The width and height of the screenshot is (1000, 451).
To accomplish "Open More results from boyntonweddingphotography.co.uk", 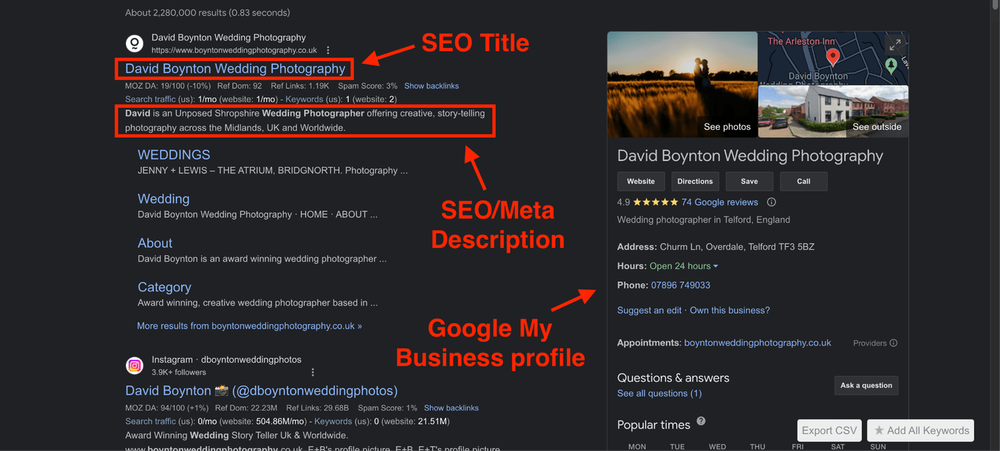I will (x=249, y=325).
